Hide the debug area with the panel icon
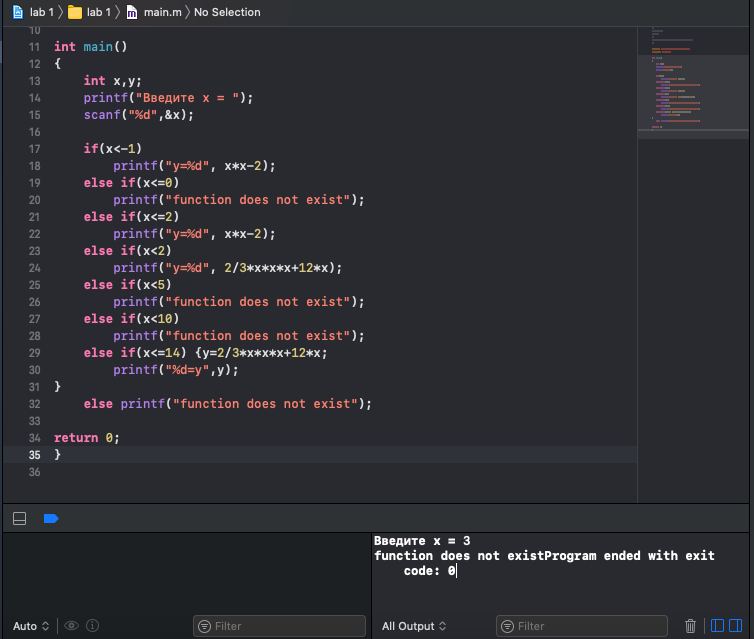The image size is (754, 639). (x=19, y=518)
